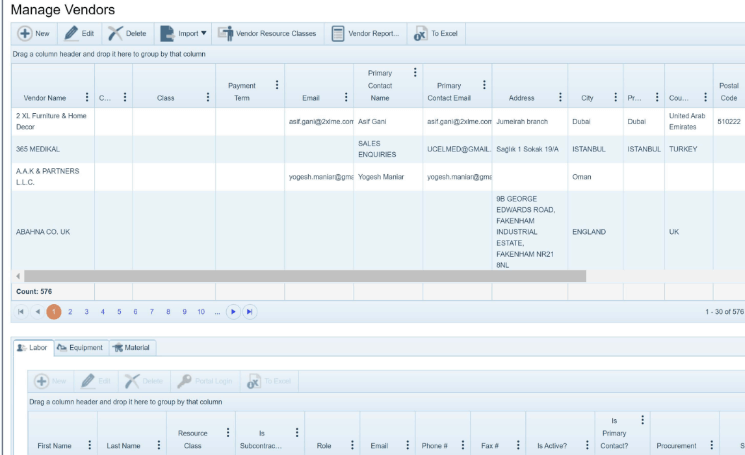Open the Import dropdown menu
This screenshot has width=745, height=455.
tap(185, 33)
